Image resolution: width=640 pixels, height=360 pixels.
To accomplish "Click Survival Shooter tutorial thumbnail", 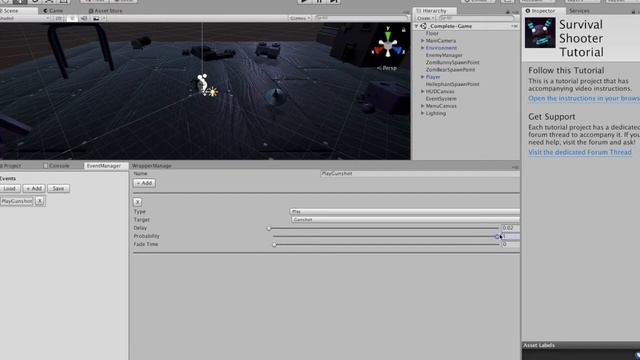I will pyautogui.click(x=540, y=33).
